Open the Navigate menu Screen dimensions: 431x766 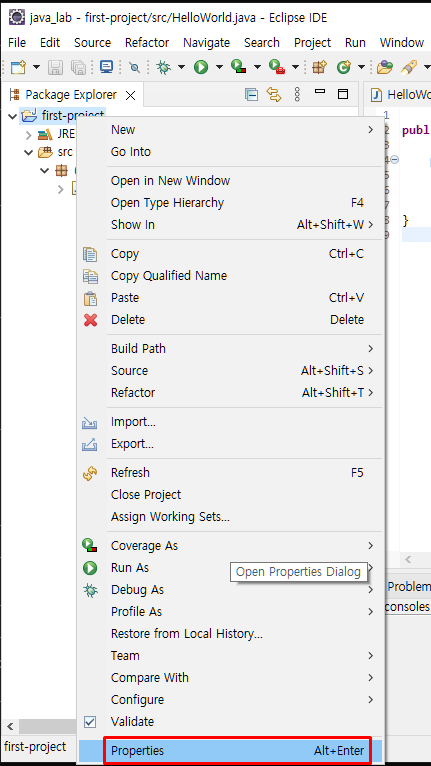(x=206, y=43)
